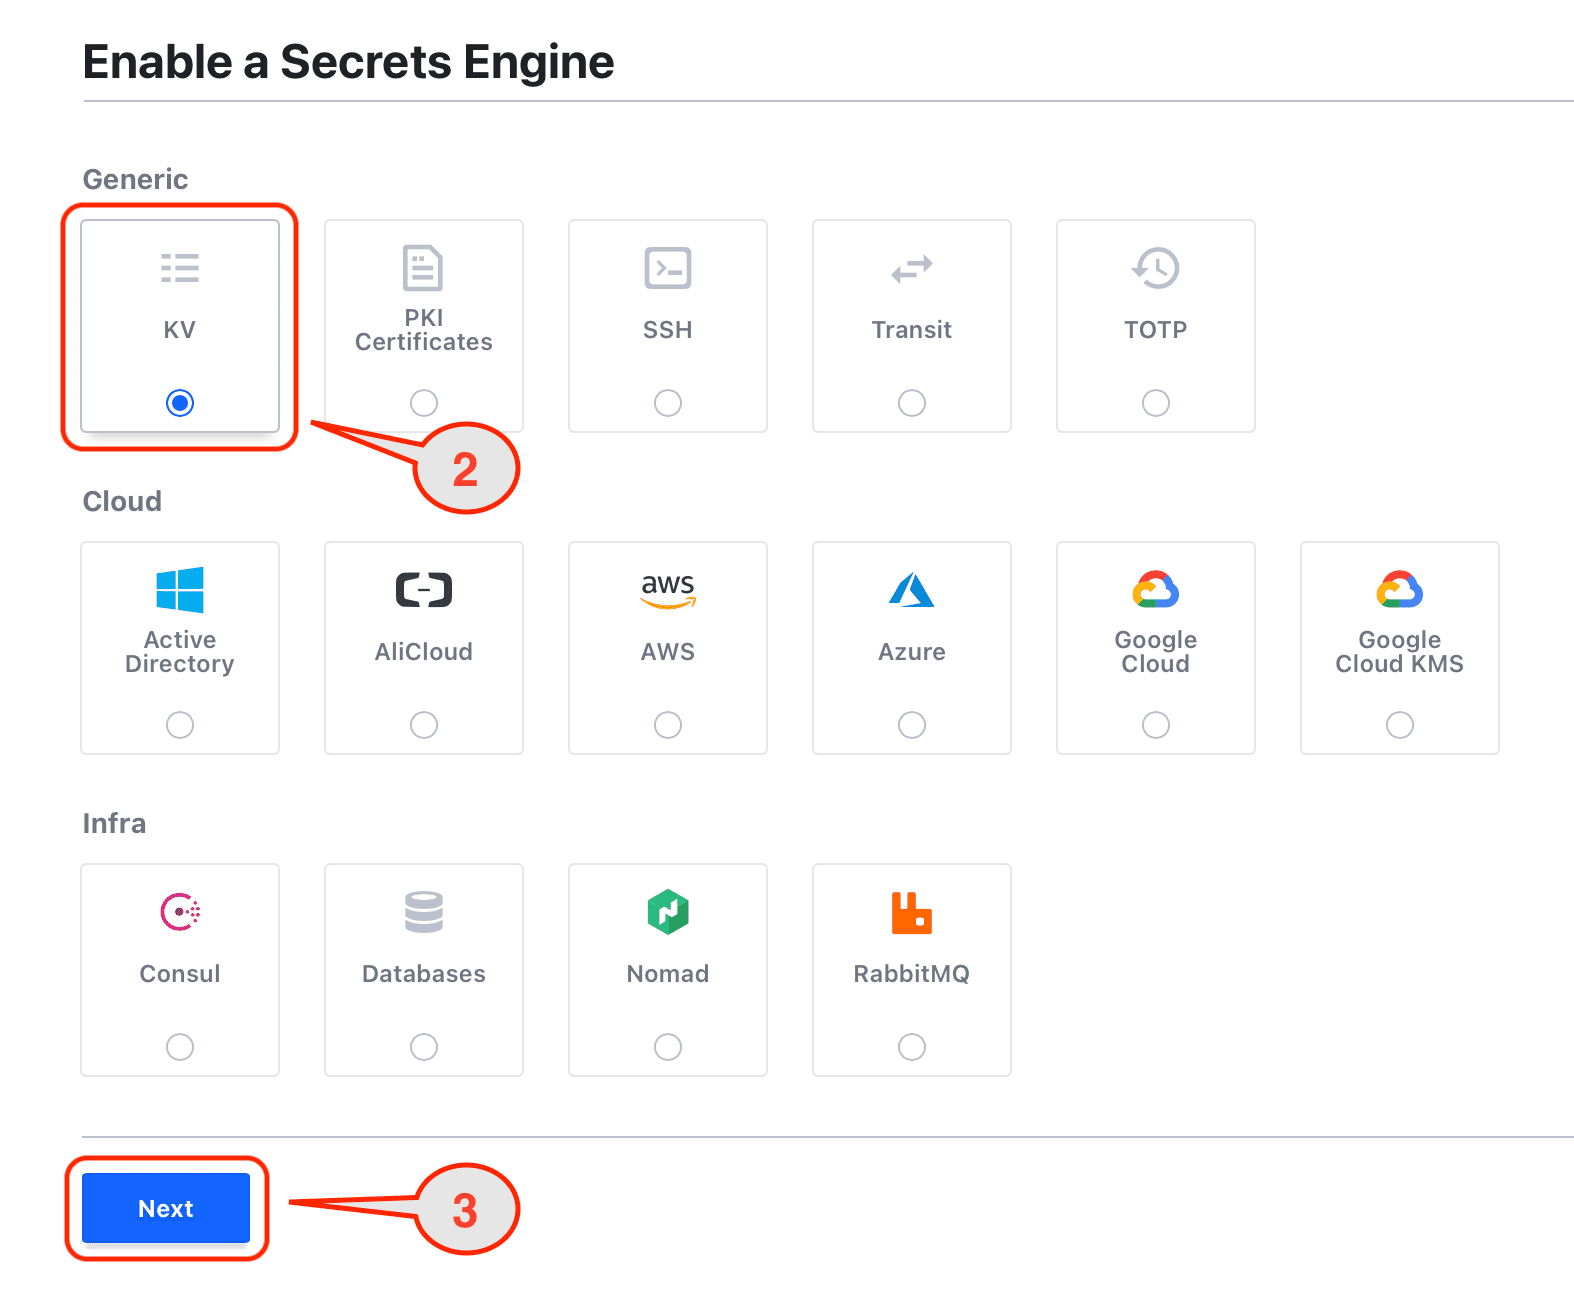1574x1296 pixels.
Task: Click the Databases engine icon
Action: 423,911
